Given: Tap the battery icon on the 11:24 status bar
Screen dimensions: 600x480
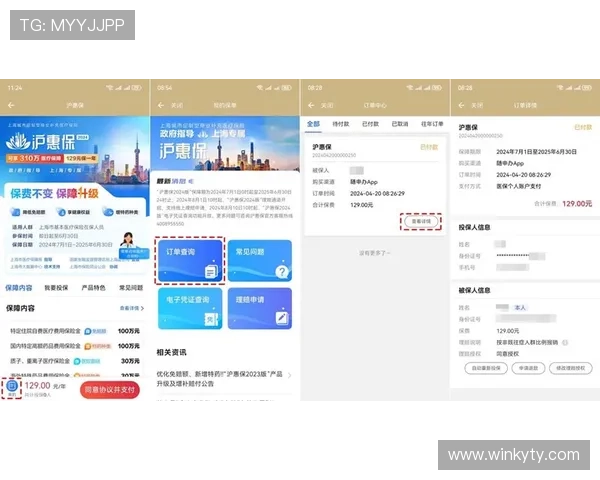Looking at the screenshot, I should 136,88.
